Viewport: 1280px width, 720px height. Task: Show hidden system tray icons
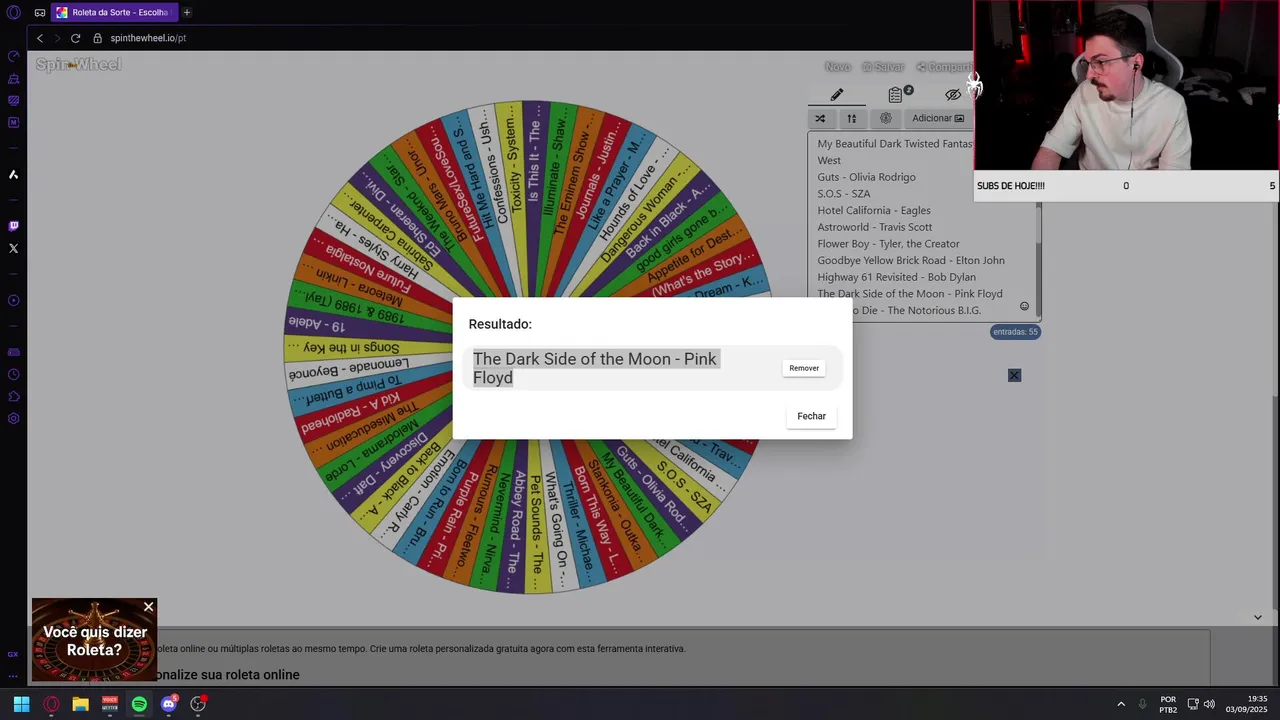point(1120,704)
